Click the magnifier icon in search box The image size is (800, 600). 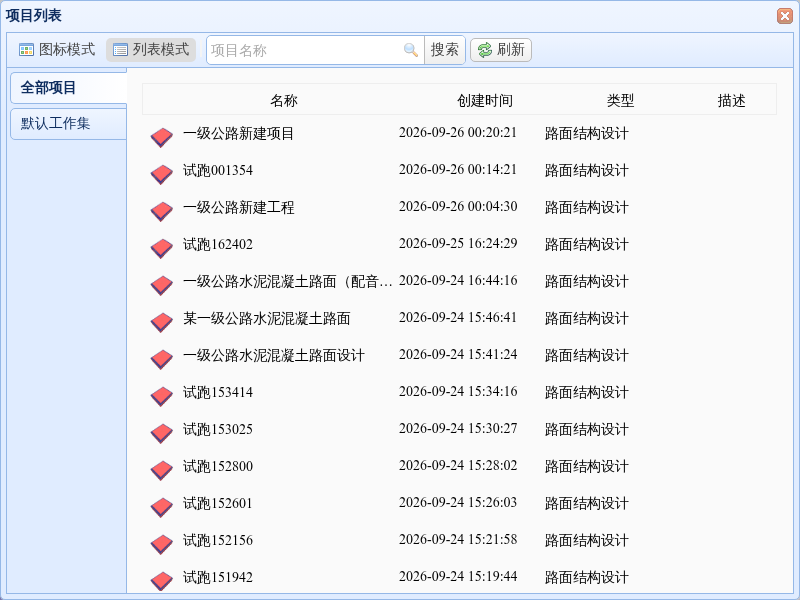(411, 50)
